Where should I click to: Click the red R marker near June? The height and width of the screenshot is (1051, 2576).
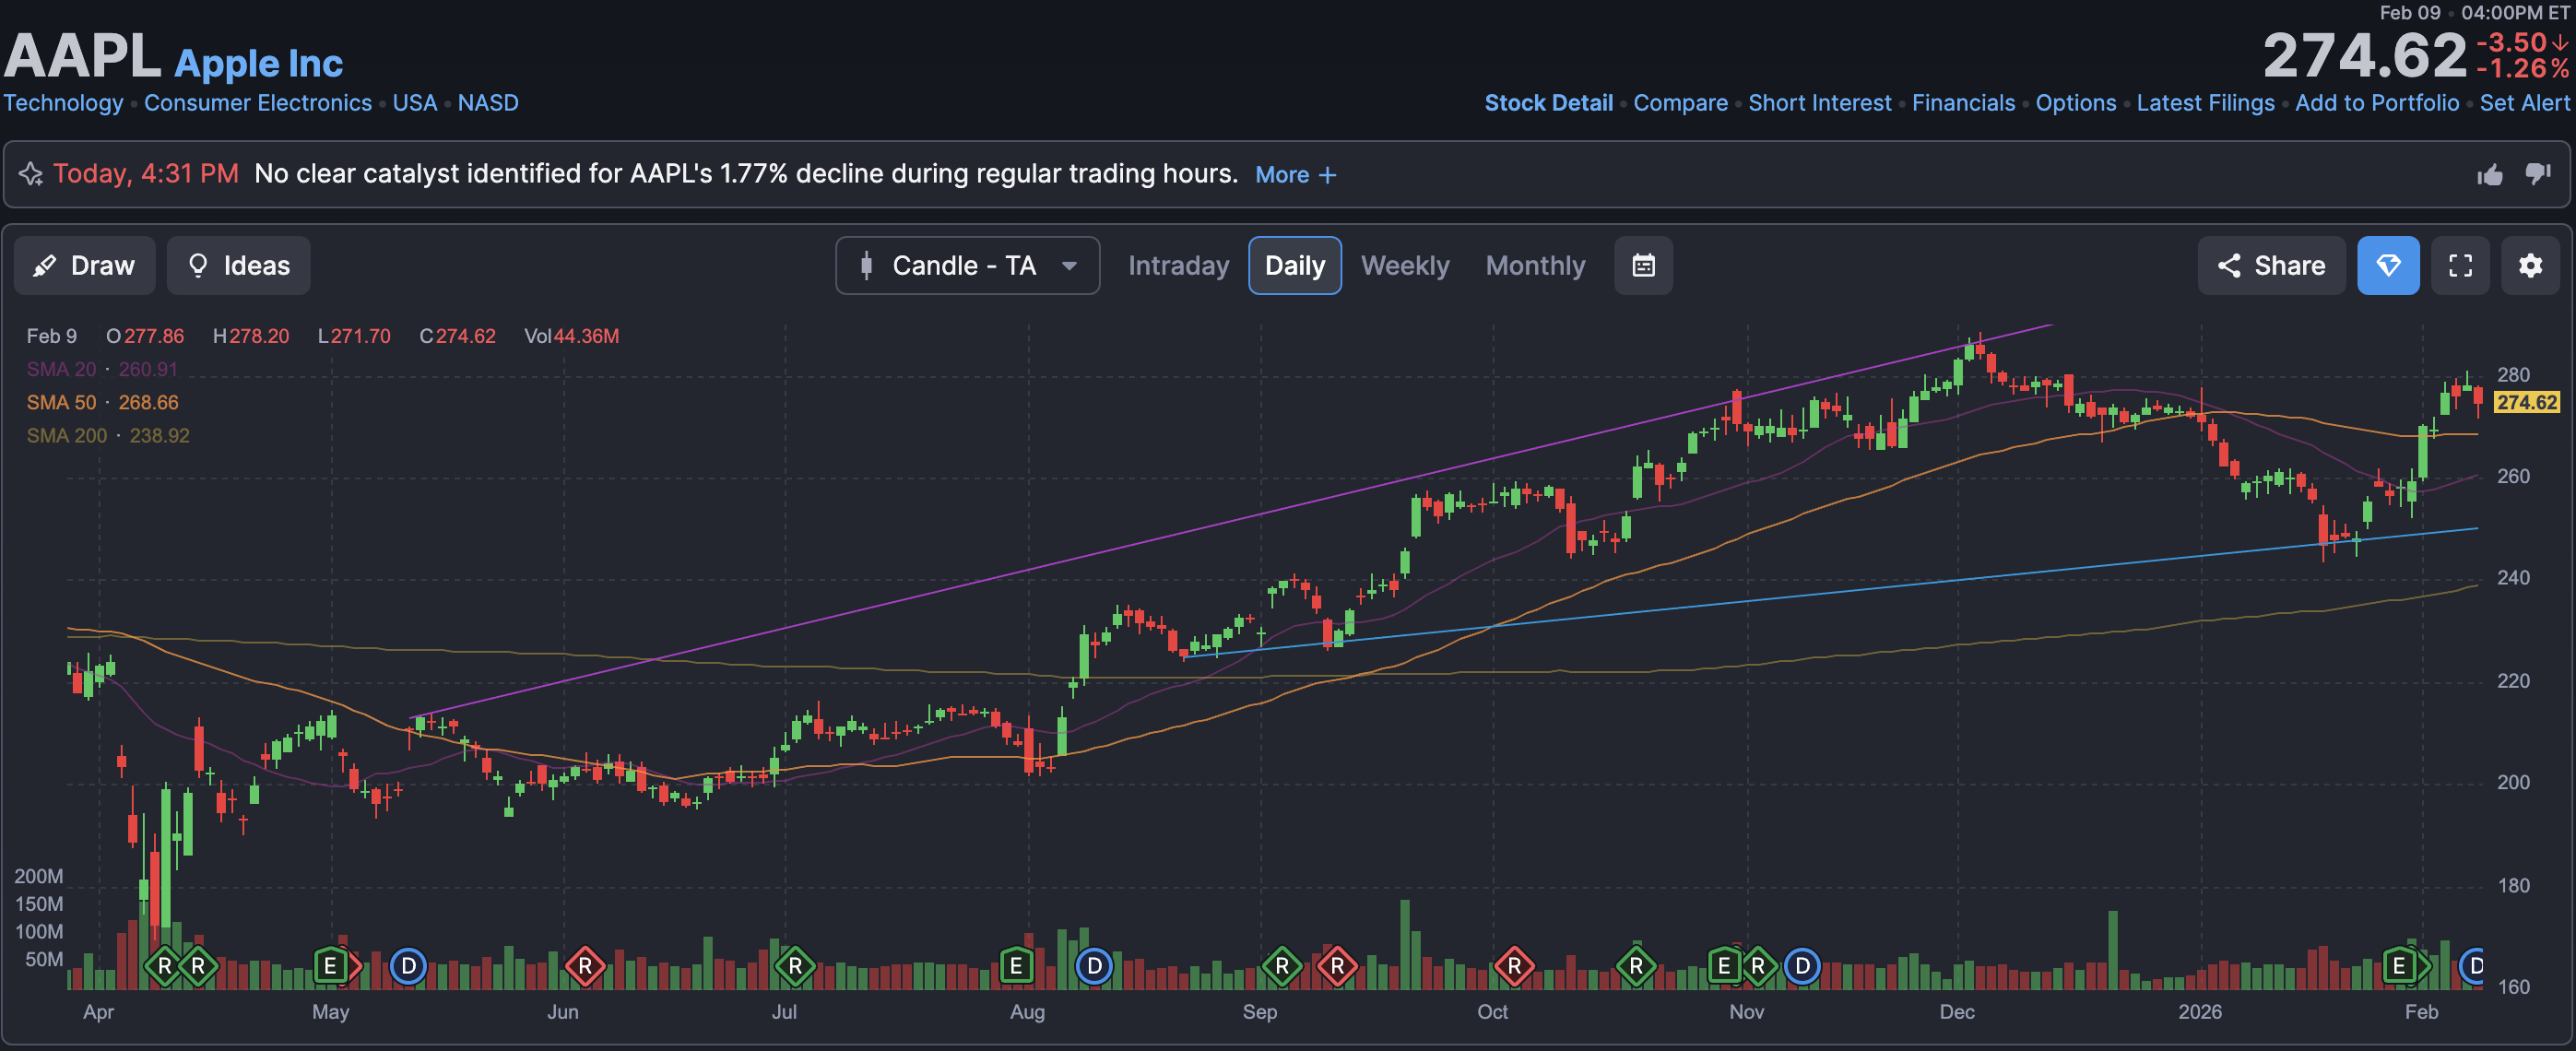point(585,966)
